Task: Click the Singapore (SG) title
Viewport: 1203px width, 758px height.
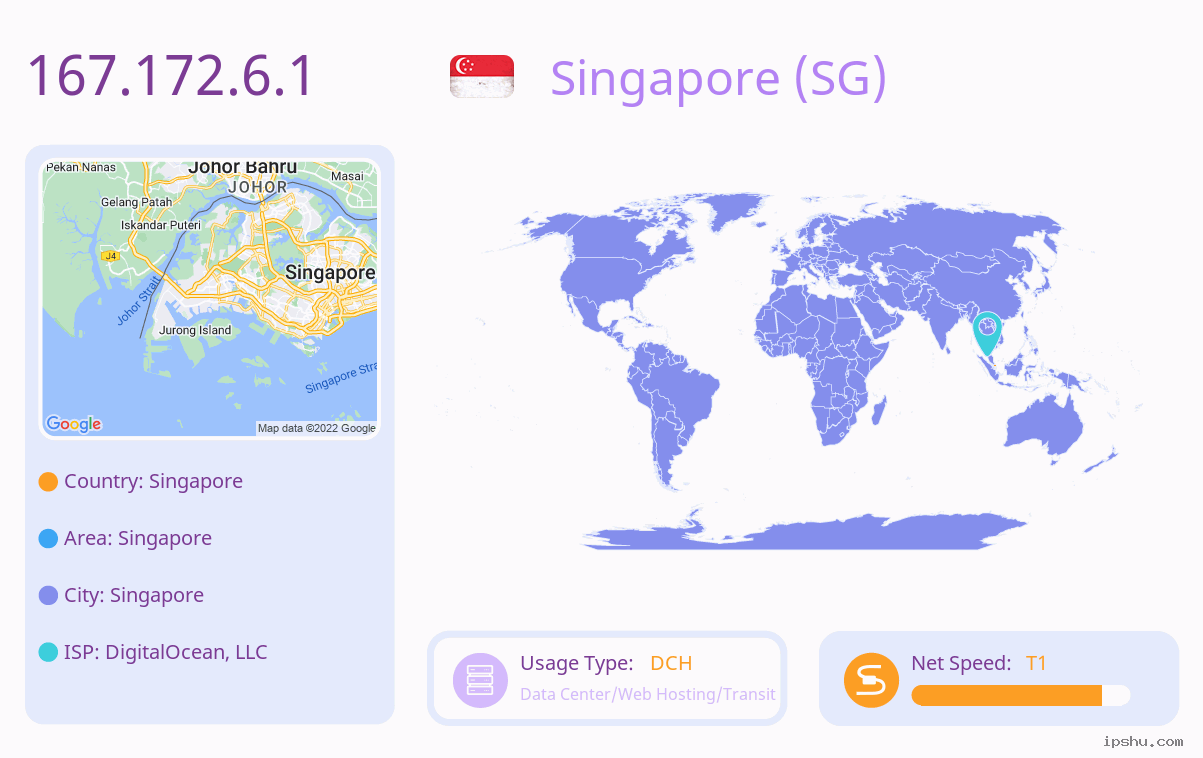Action: pyautogui.click(x=718, y=78)
